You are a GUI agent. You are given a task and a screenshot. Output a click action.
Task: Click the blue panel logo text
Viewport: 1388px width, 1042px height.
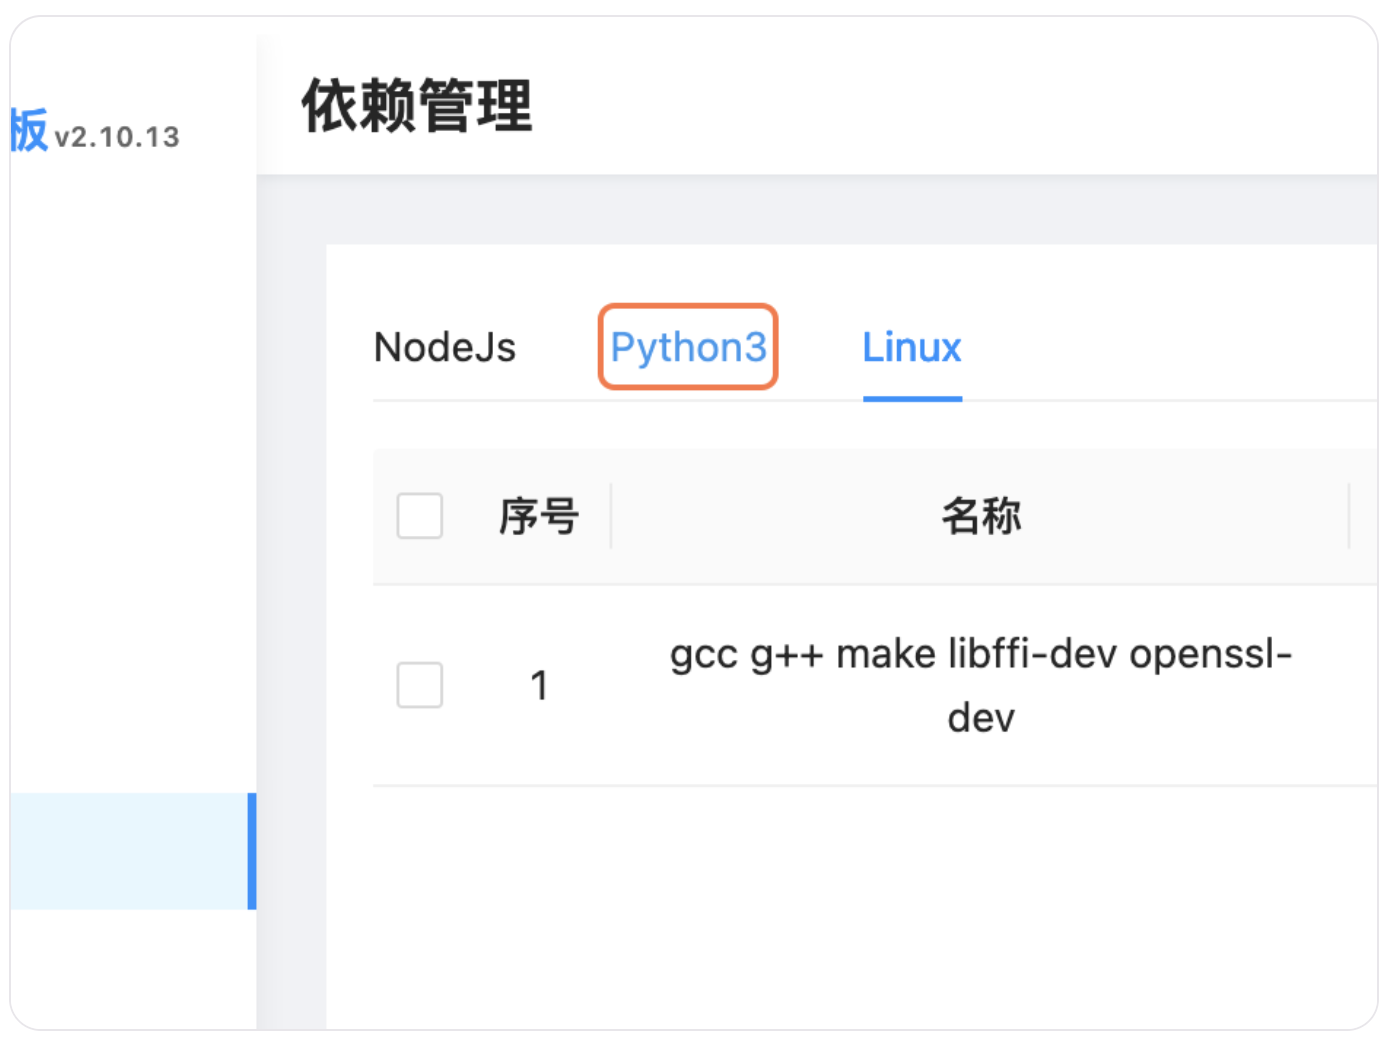(29, 131)
